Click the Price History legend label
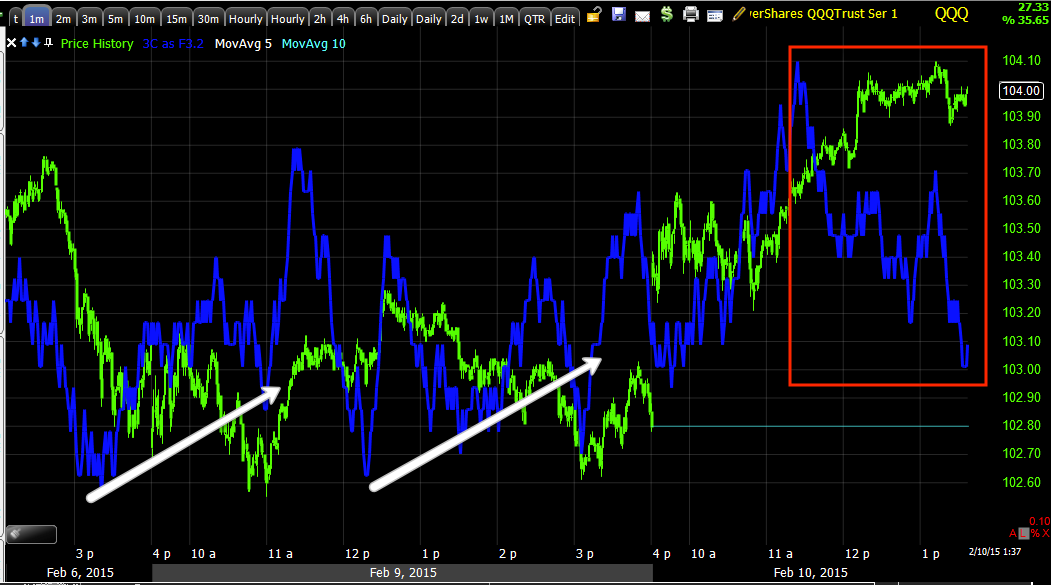 pyautogui.click(x=97, y=44)
